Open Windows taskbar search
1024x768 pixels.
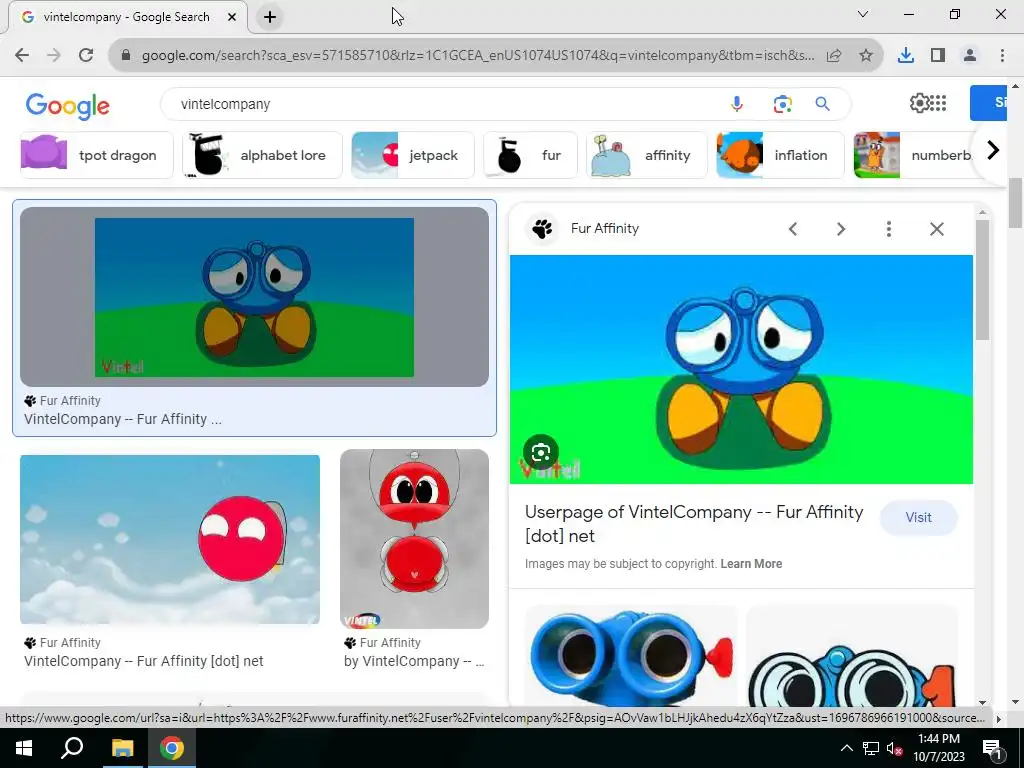(72, 748)
